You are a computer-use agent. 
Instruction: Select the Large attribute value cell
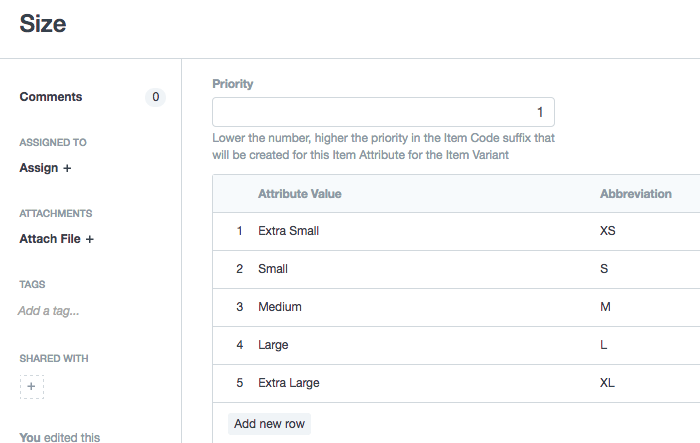273,345
